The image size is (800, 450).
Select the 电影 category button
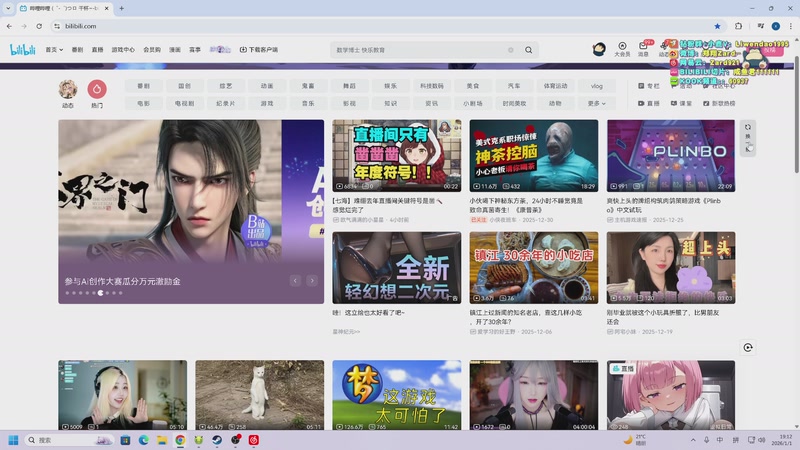point(143,103)
